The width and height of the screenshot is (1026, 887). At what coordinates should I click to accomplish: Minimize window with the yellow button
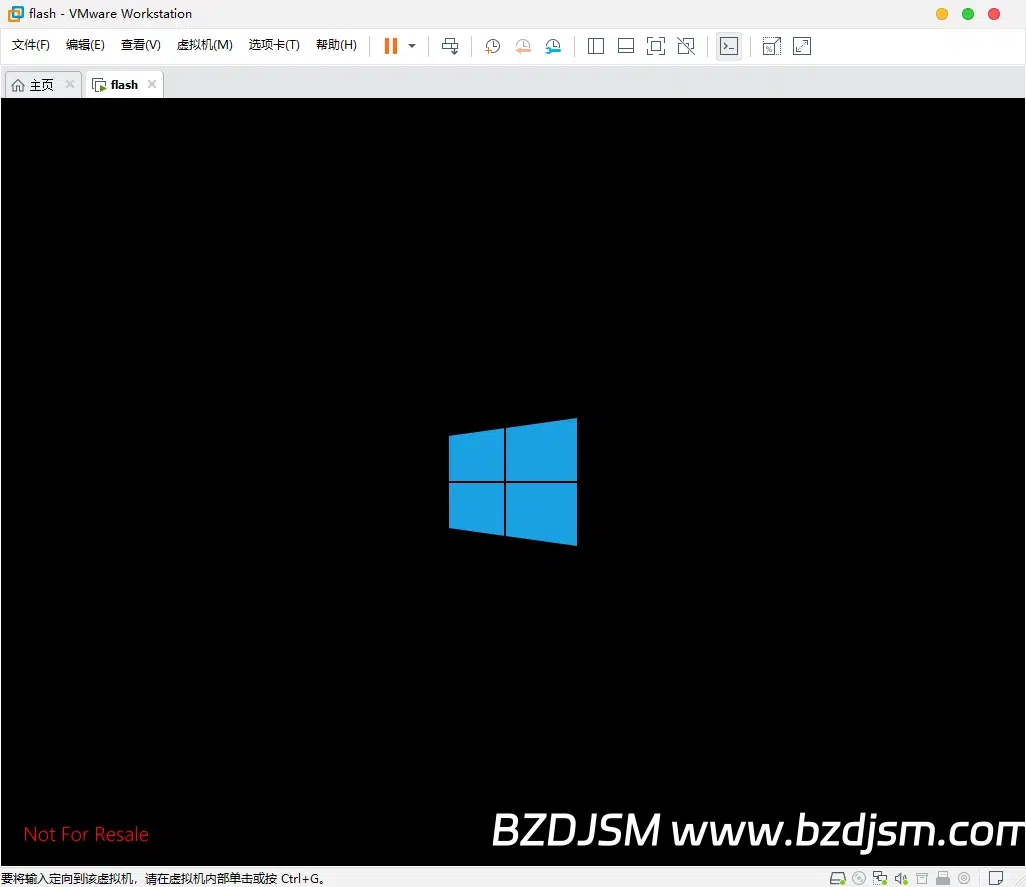942,14
